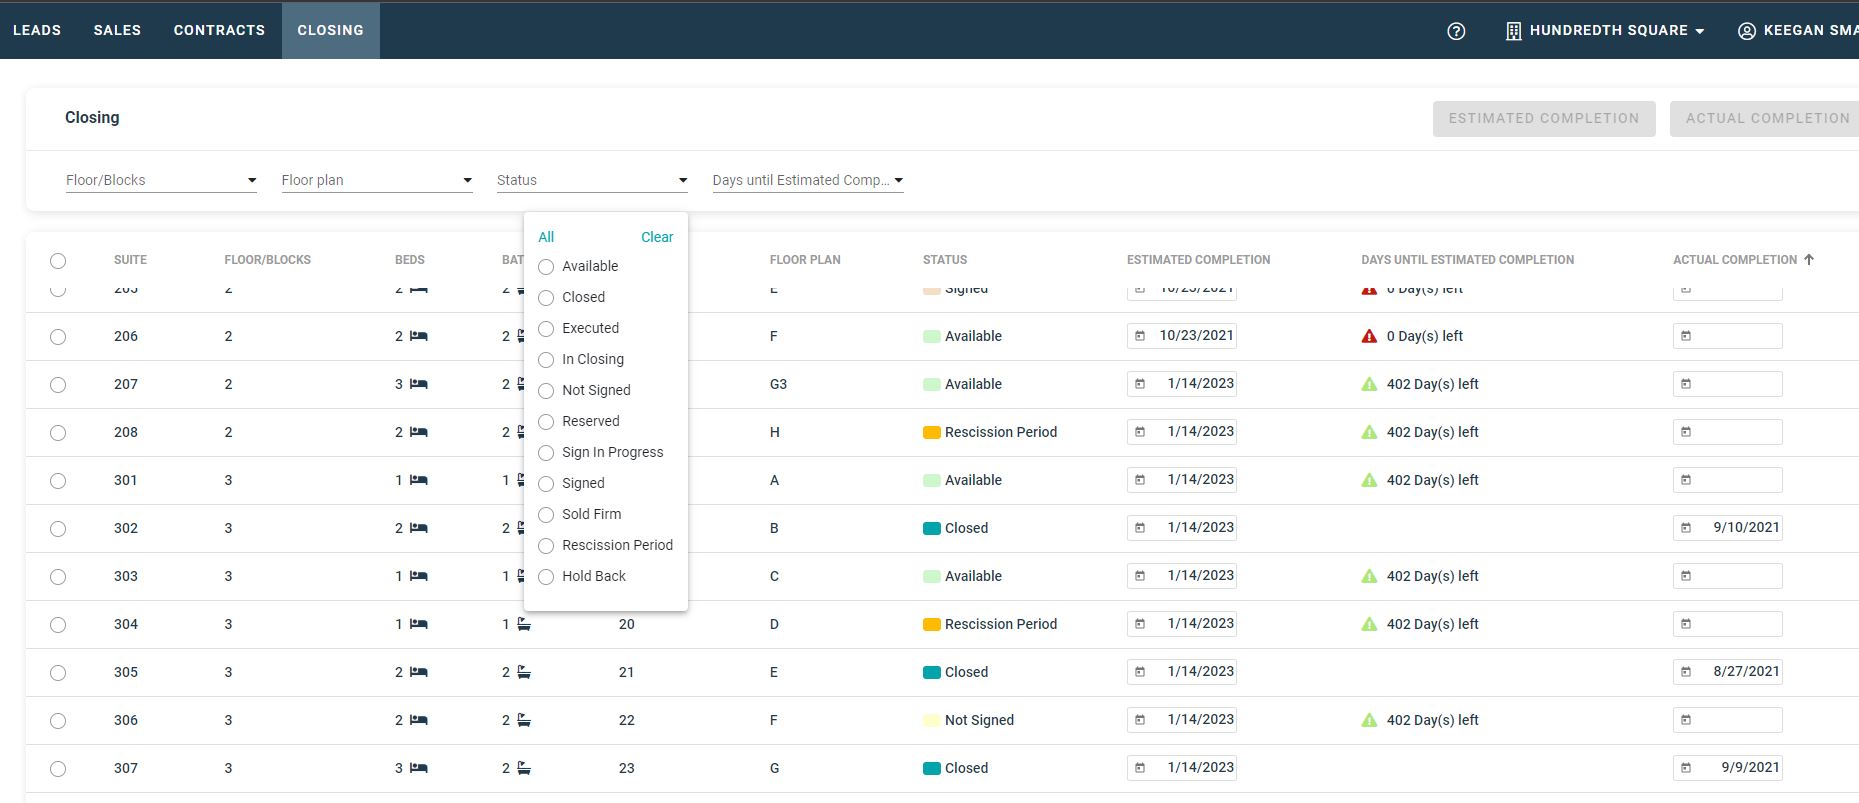This screenshot has height=803, width=1859.
Task: Open calendar icon for suite 206 estimated completion
Action: coord(1140,336)
